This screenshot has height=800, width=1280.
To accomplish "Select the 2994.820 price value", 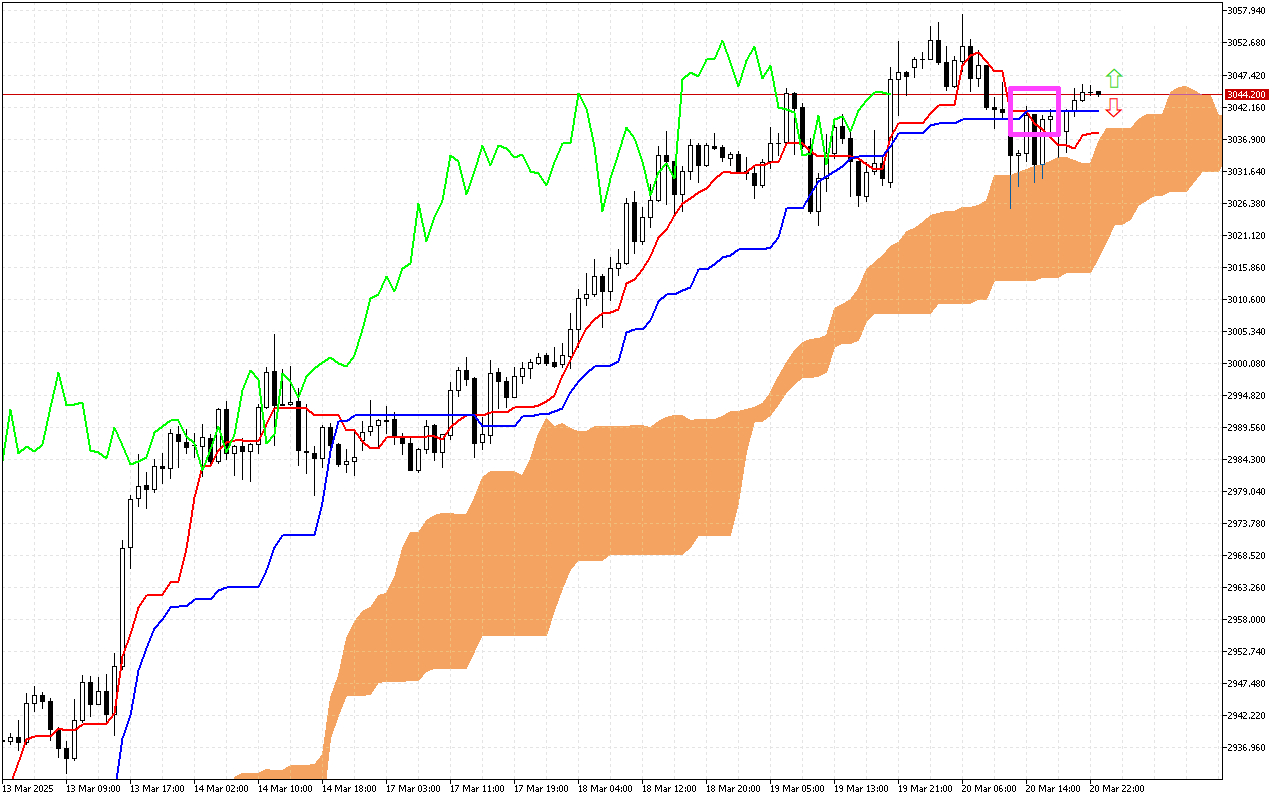I will (1247, 395).
